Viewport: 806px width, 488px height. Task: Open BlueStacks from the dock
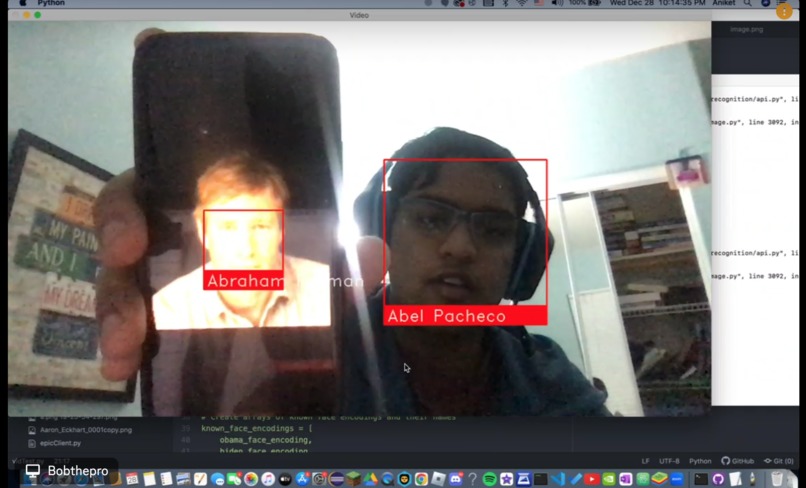660,479
